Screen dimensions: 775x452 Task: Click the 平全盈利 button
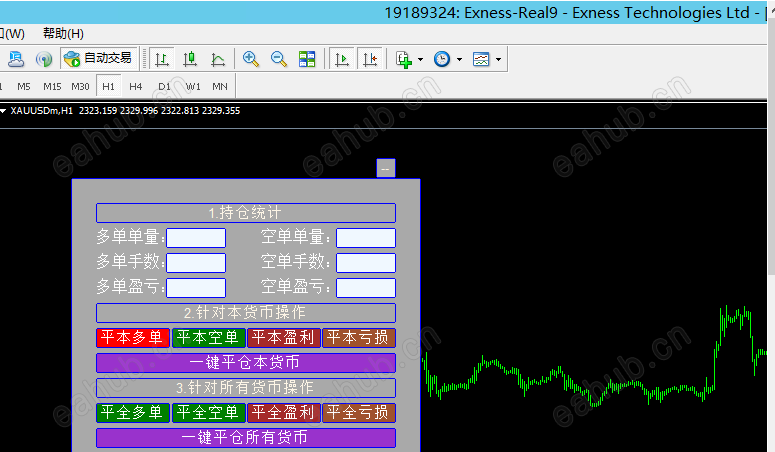[284, 412]
